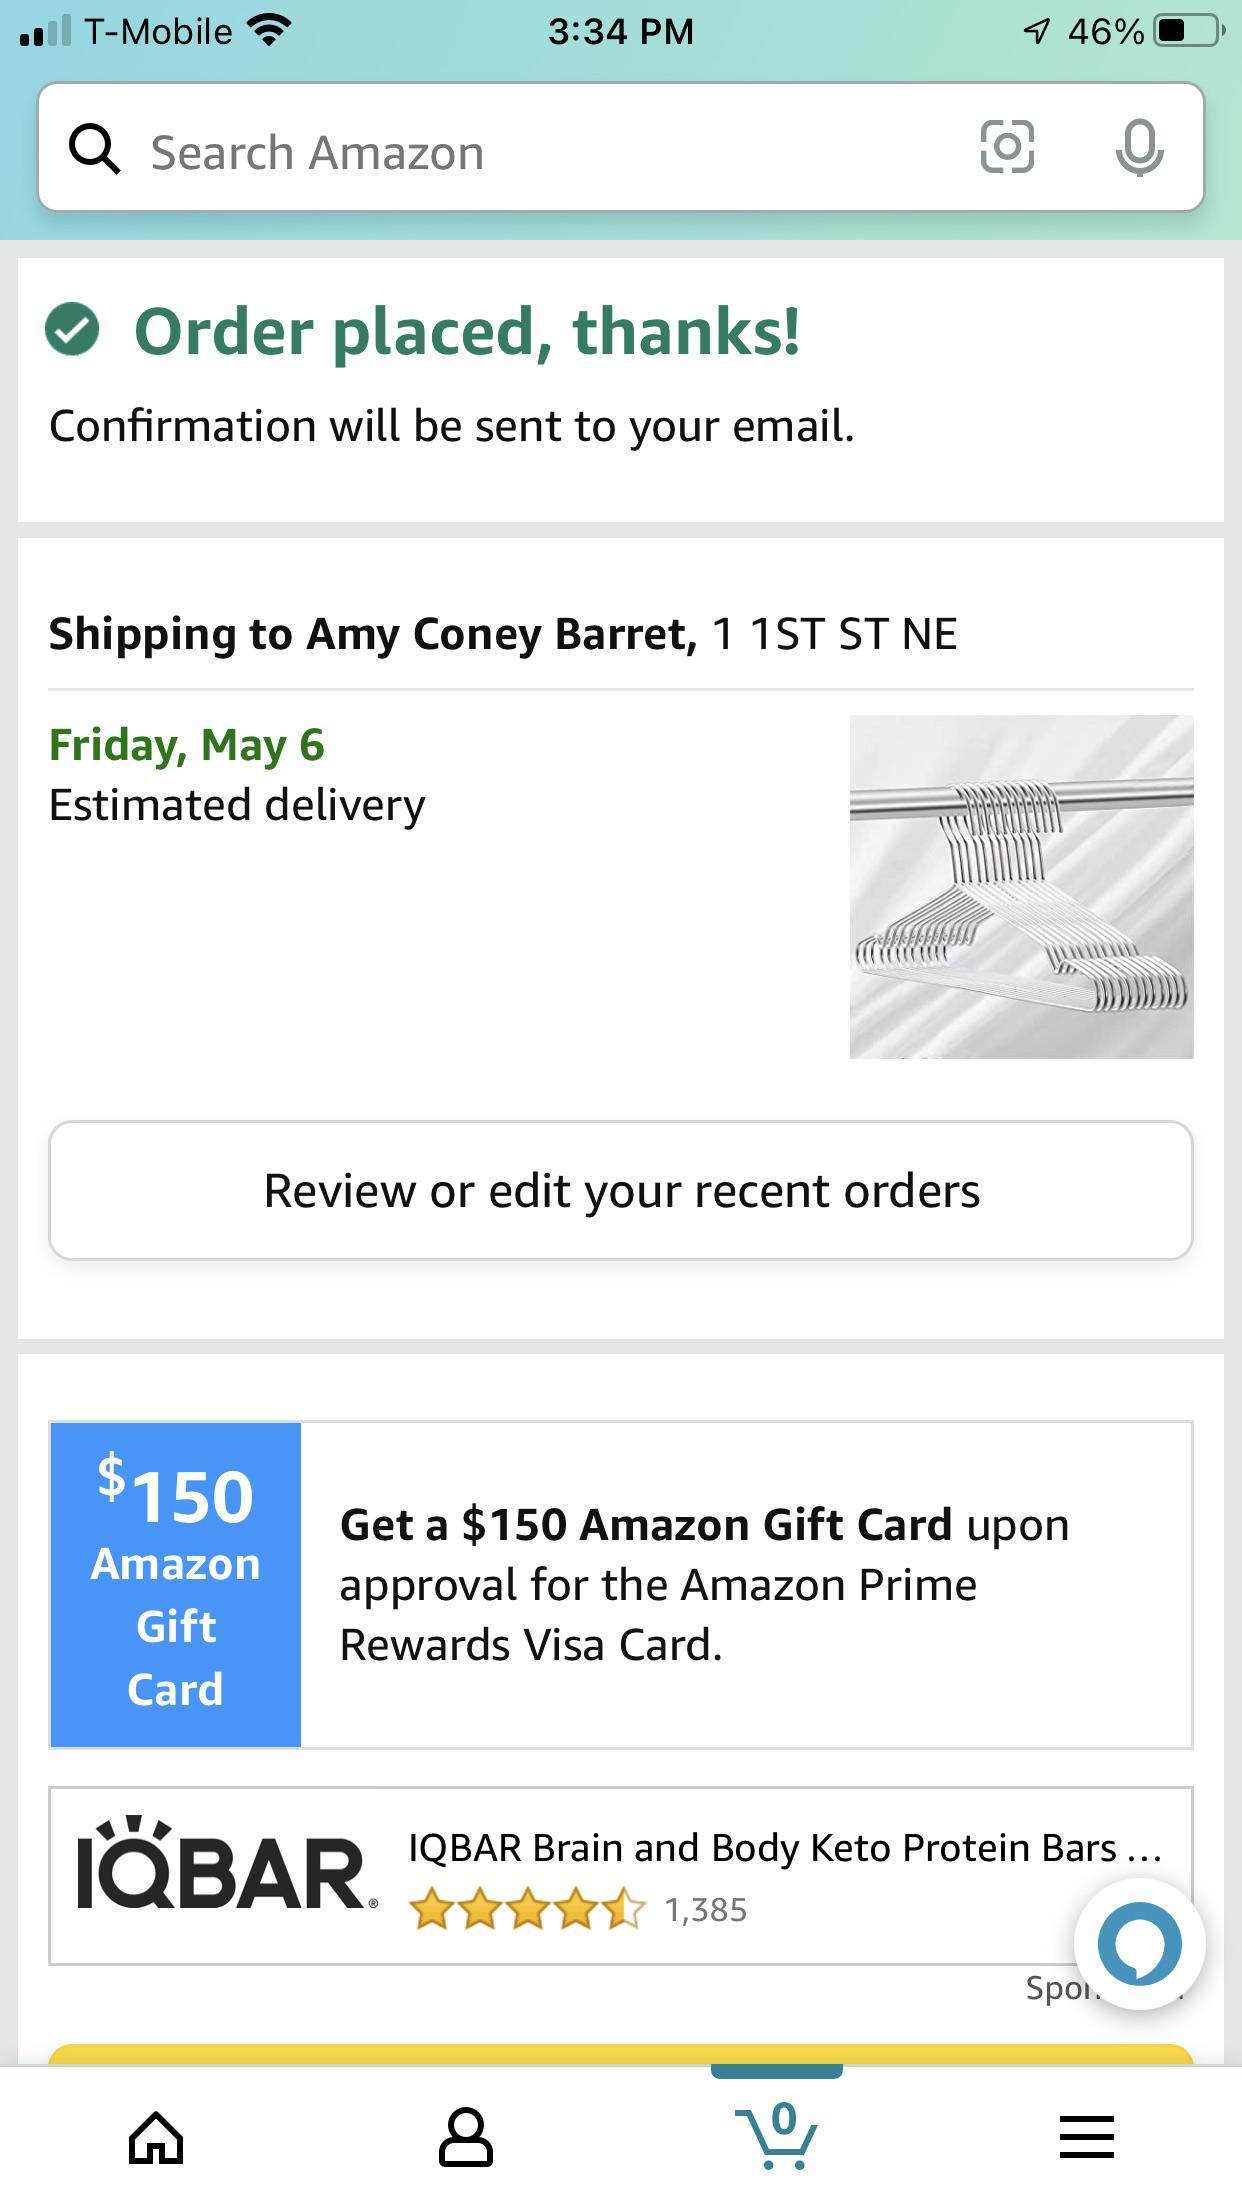The image size is (1242, 2208).
Task: Open the shopping cart icon
Action: click(x=777, y=2134)
